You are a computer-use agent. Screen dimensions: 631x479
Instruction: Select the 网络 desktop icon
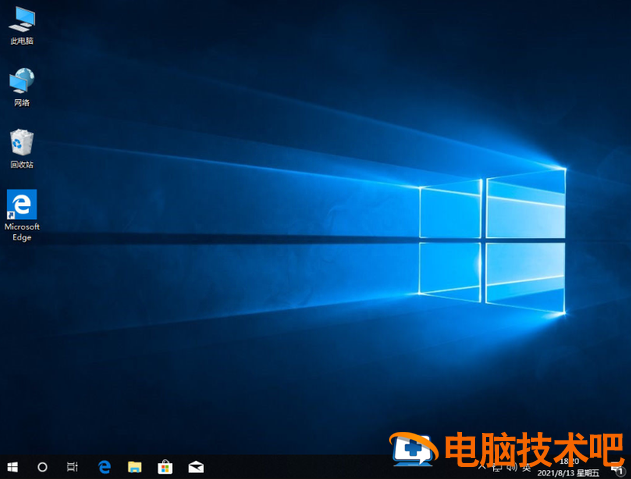click(22, 87)
